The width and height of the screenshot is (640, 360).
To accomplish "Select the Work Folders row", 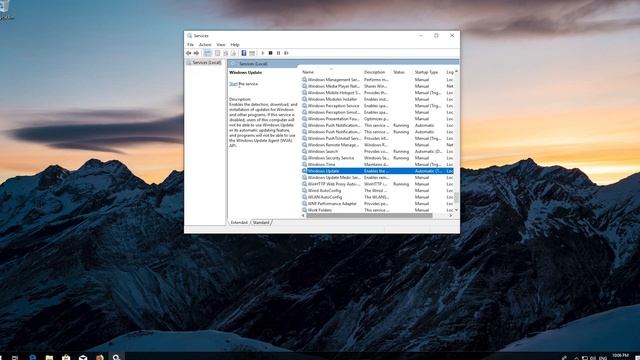I will click(x=378, y=210).
